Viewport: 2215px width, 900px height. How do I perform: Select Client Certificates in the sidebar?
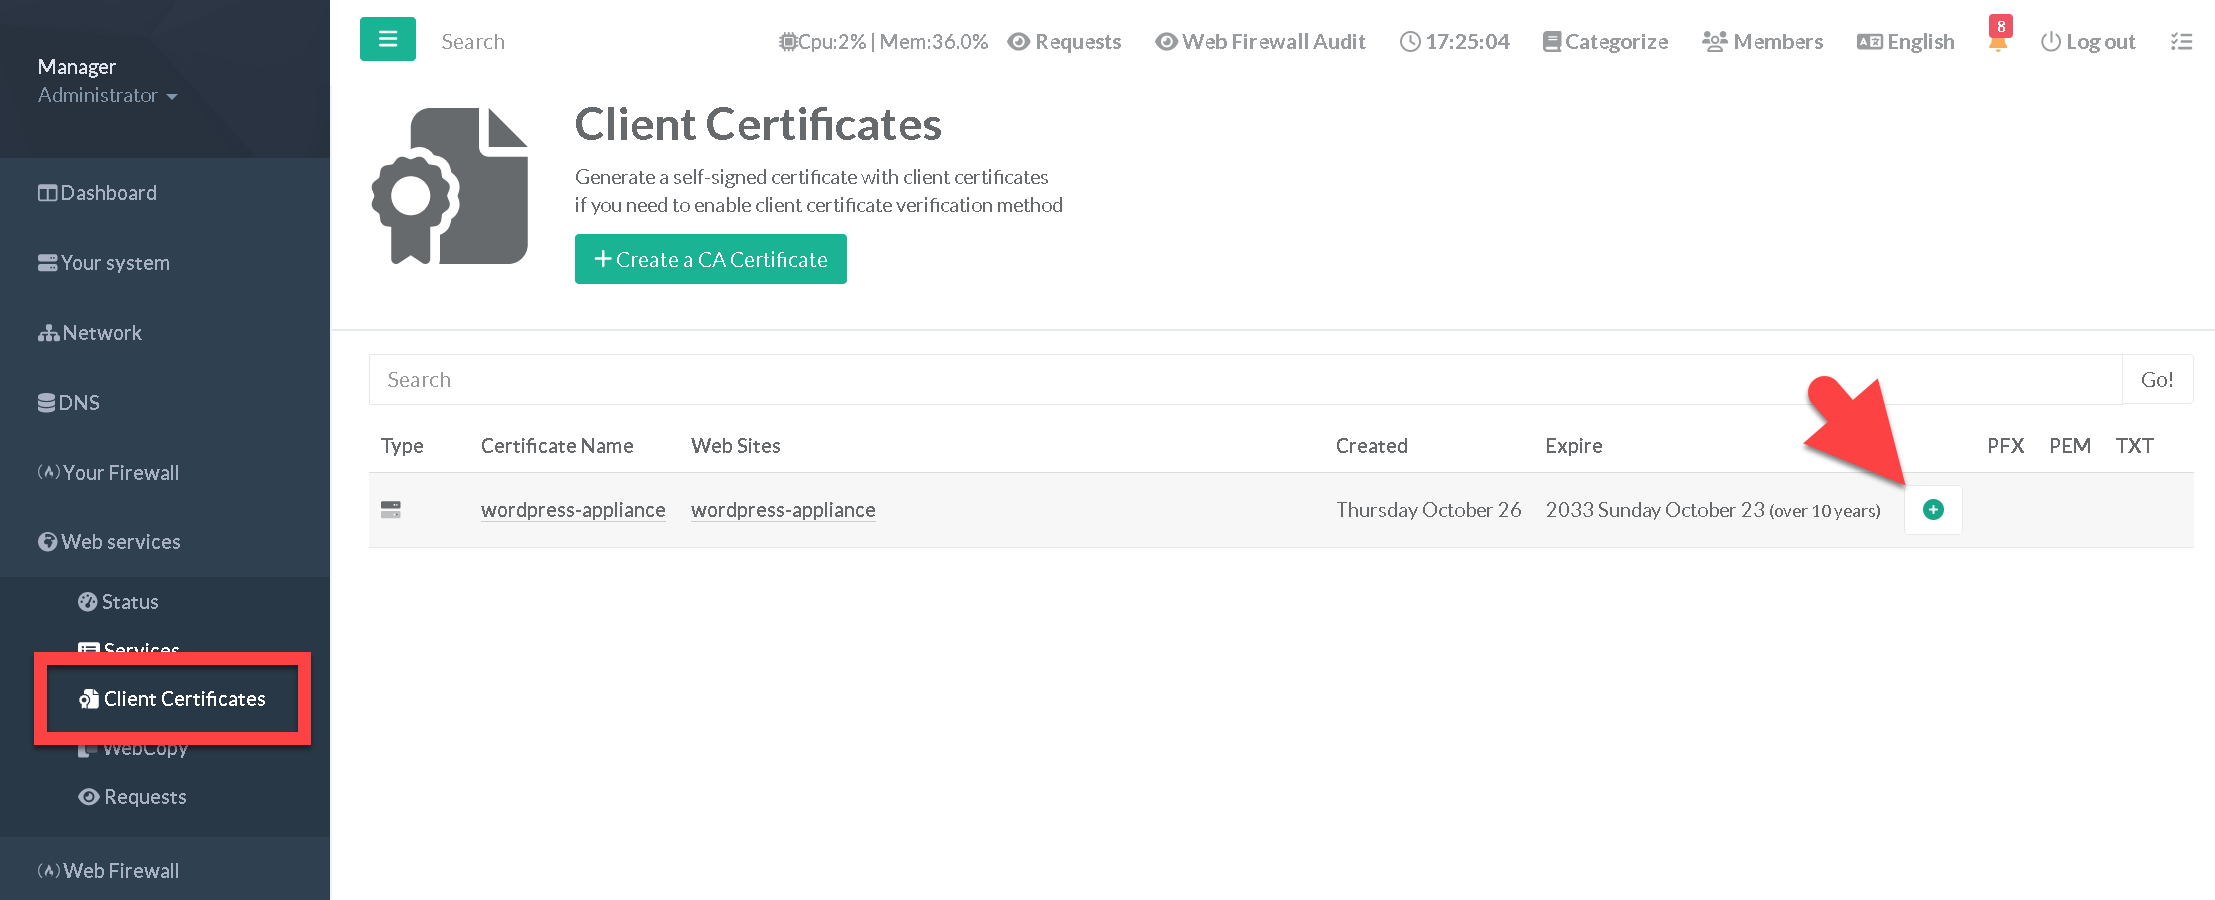[173, 699]
